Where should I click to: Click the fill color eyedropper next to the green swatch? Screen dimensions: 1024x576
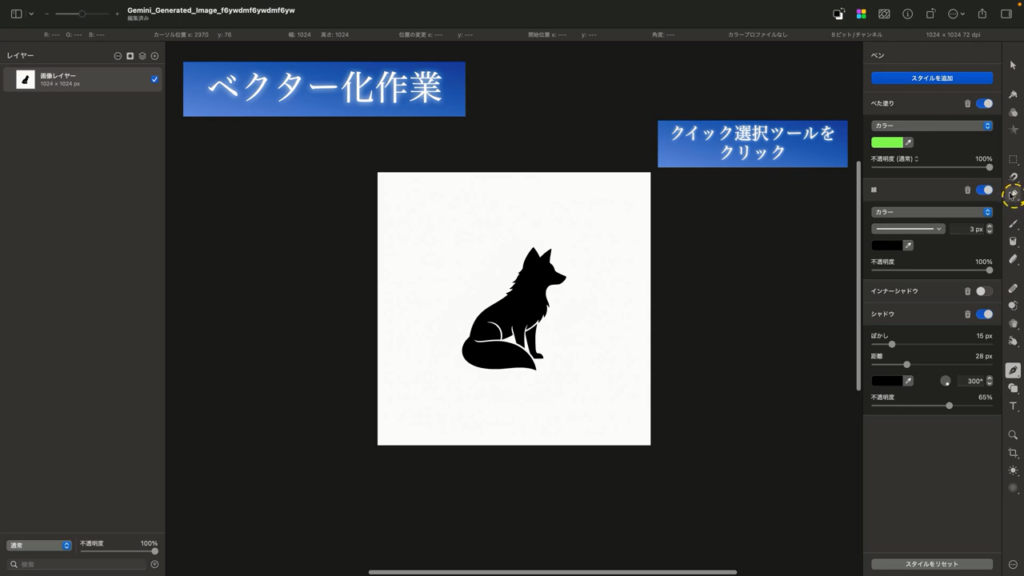point(908,142)
